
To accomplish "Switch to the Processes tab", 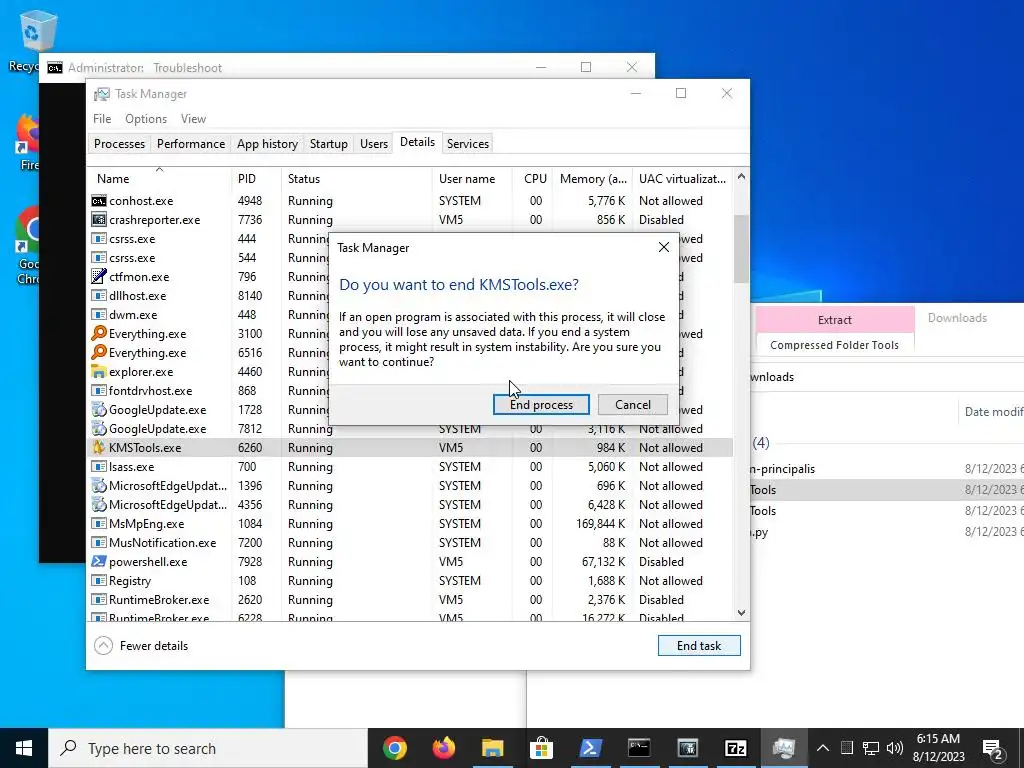I will click(120, 144).
